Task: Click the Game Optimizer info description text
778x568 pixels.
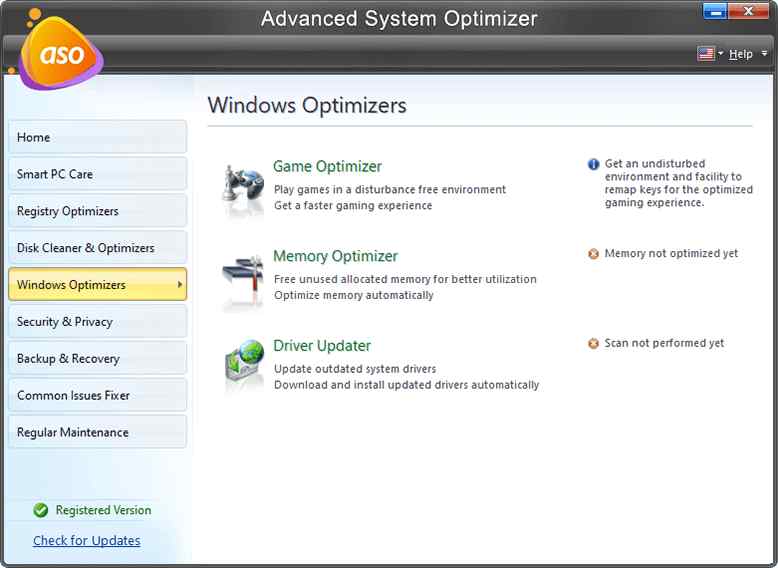Action: (x=679, y=183)
